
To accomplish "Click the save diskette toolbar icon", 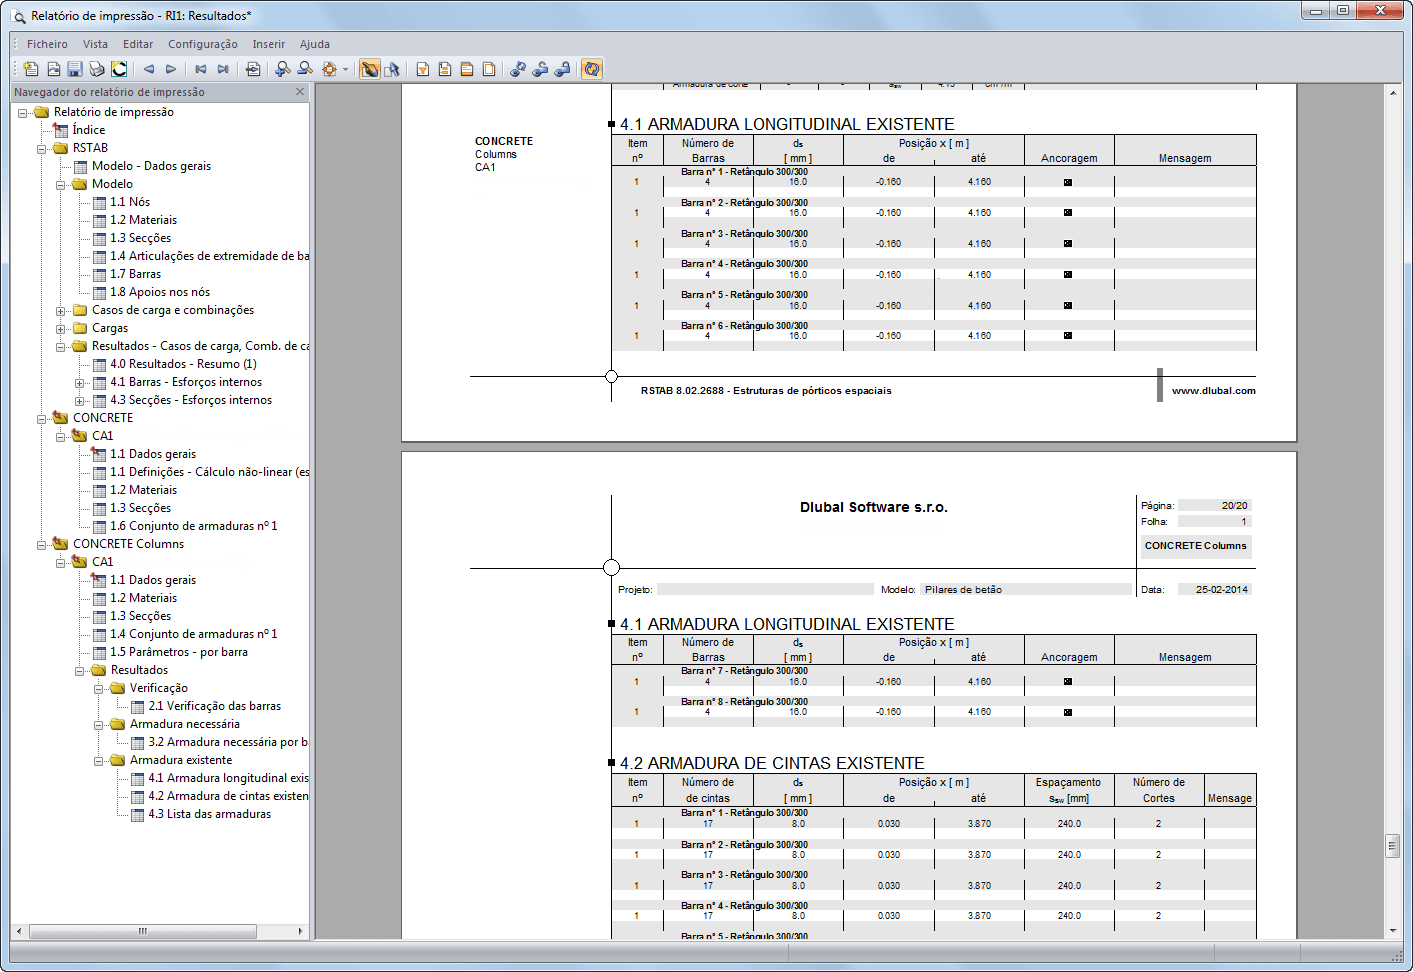I will point(75,69).
